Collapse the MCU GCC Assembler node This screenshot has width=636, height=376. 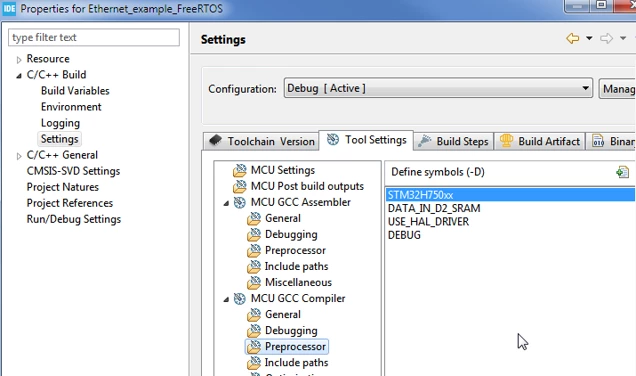tap(226, 203)
